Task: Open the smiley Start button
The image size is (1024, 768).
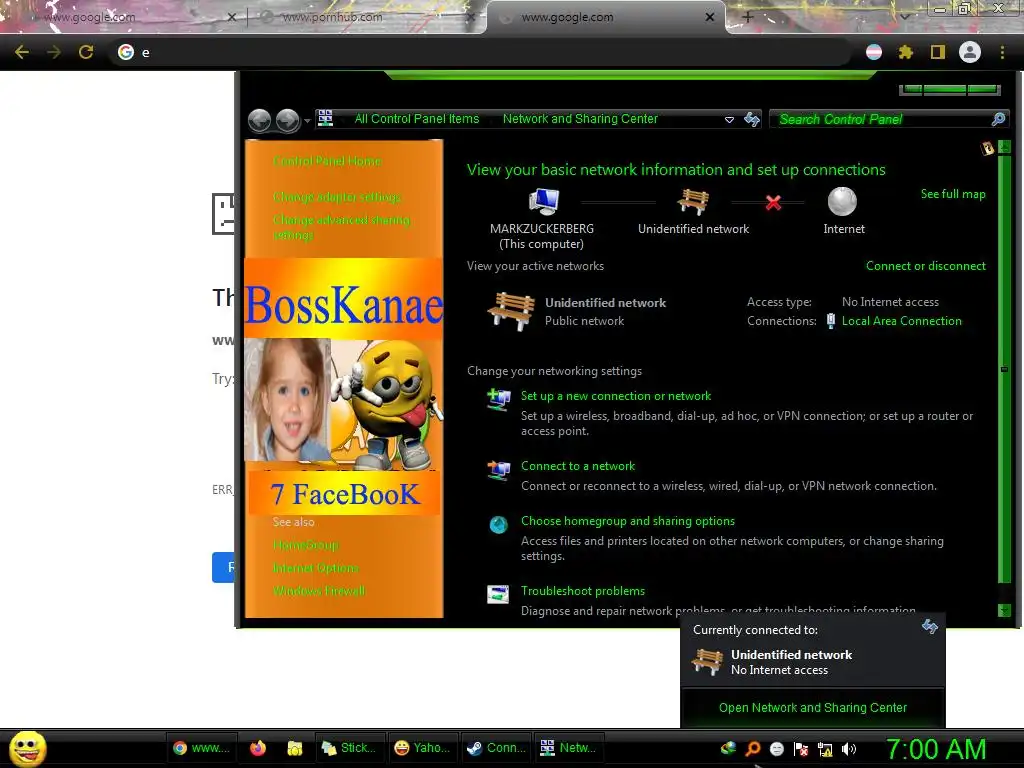Action: tap(27, 748)
